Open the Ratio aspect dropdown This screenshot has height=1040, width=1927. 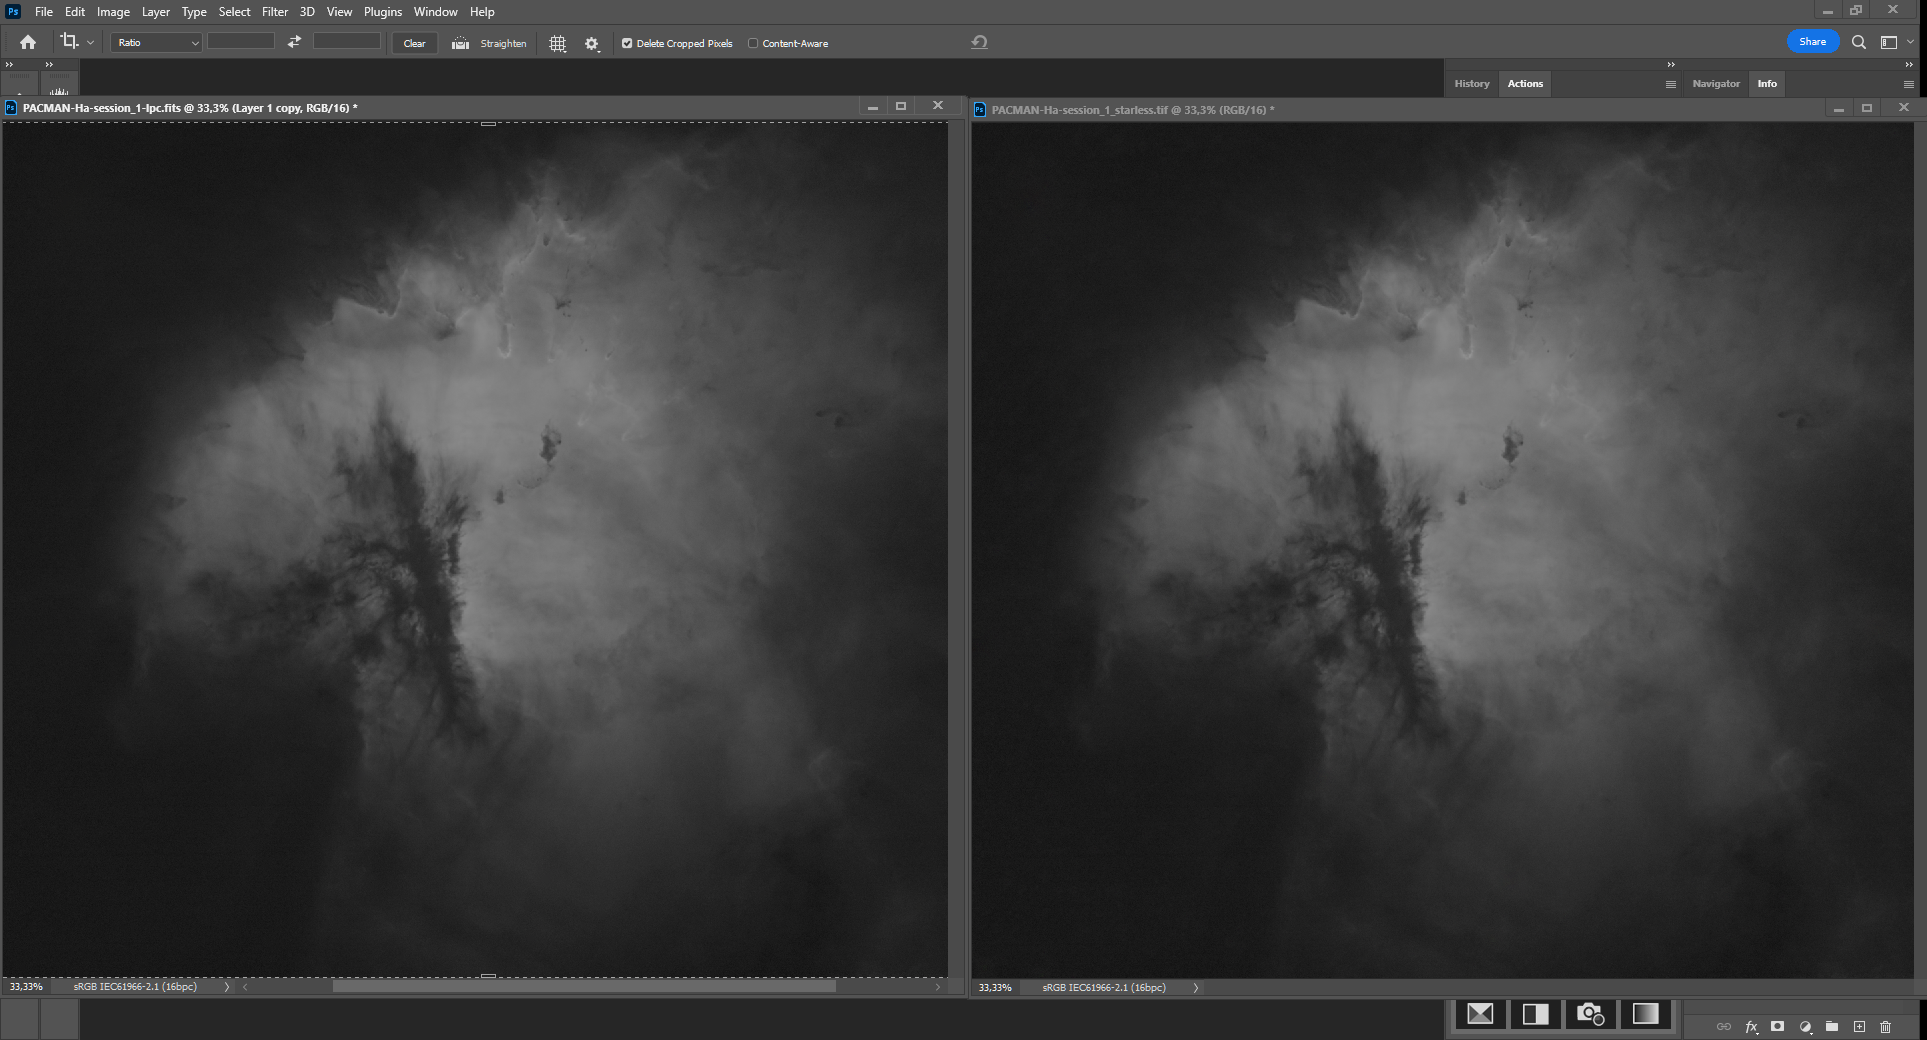pos(156,42)
